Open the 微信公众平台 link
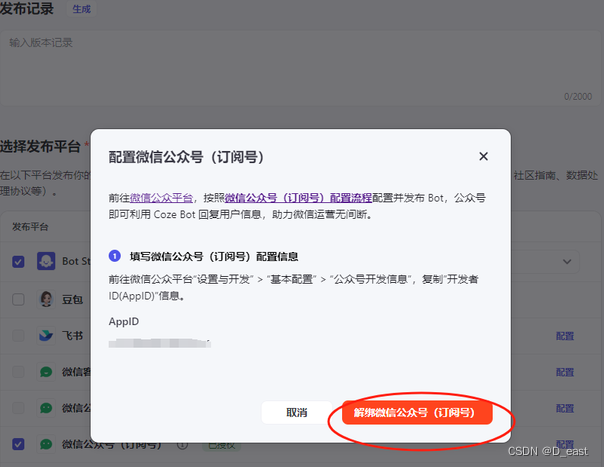Screen dimensions: 604x467 point(161,198)
